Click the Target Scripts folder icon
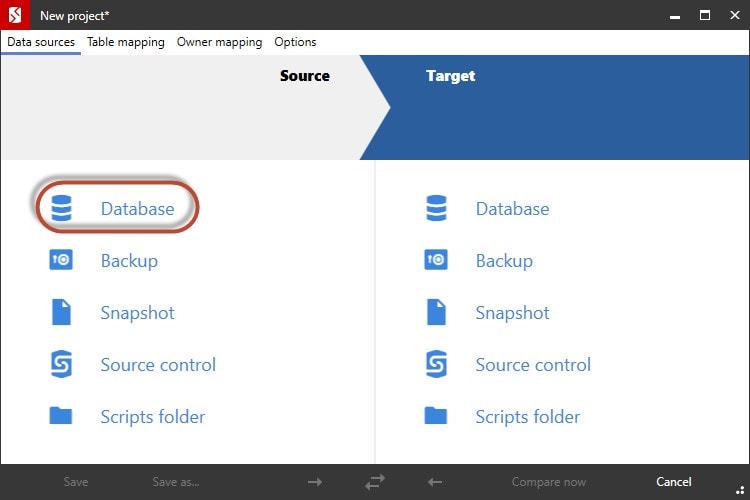Image resolution: width=750 pixels, height=500 pixels. [436, 415]
